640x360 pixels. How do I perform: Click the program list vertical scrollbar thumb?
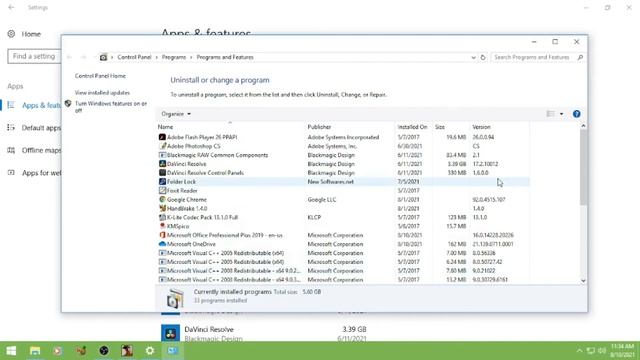(x=583, y=167)
